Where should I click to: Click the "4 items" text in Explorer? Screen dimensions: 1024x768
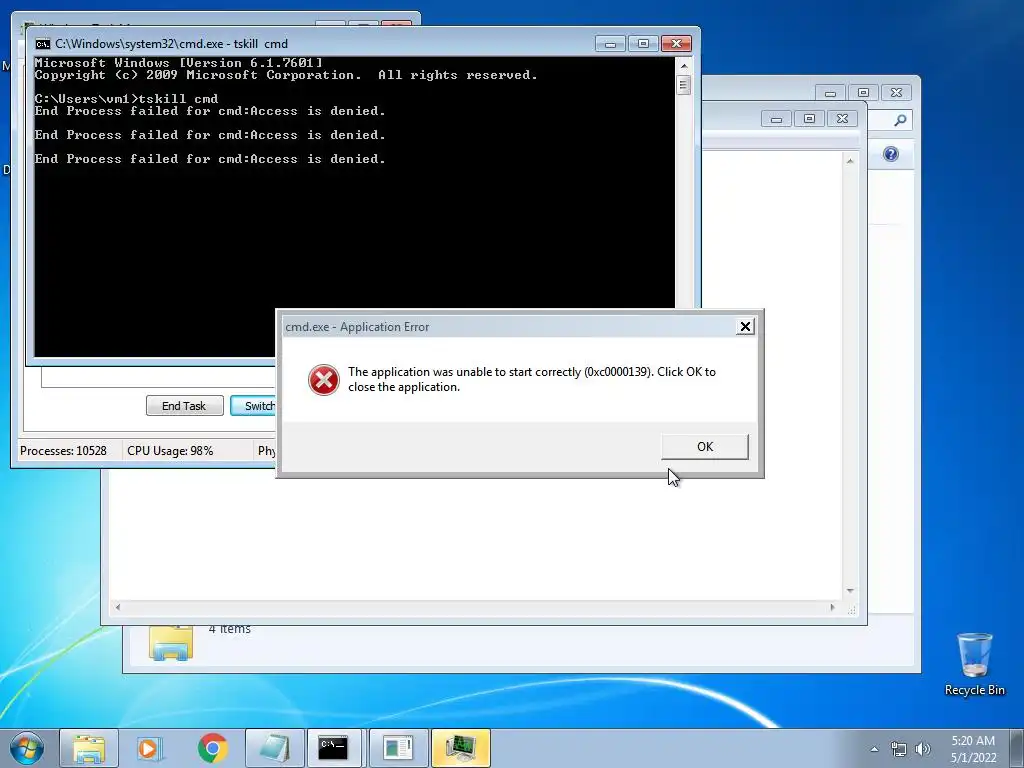[230, 630]
